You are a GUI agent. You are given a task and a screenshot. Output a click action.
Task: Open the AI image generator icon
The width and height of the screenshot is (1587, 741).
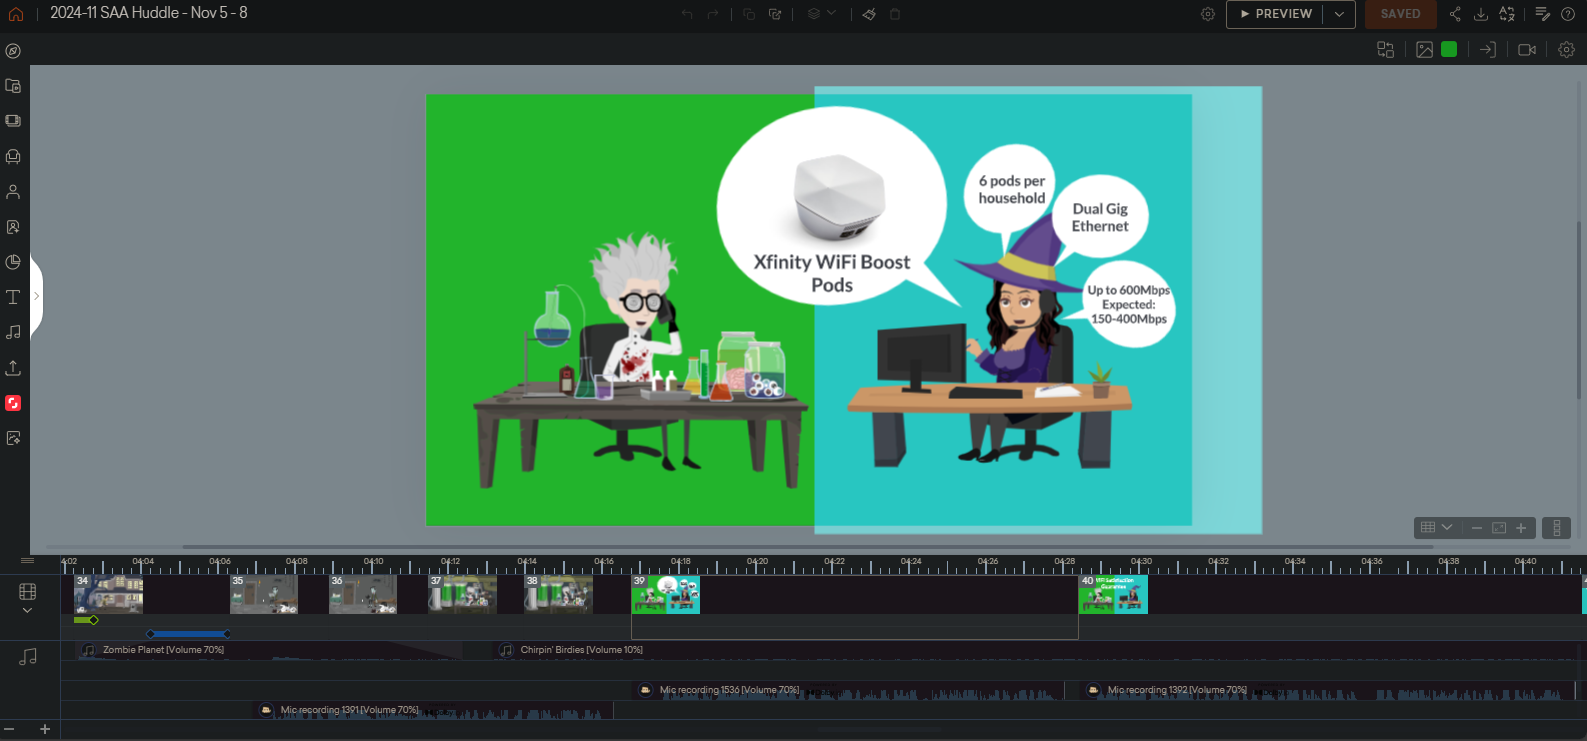13,438
